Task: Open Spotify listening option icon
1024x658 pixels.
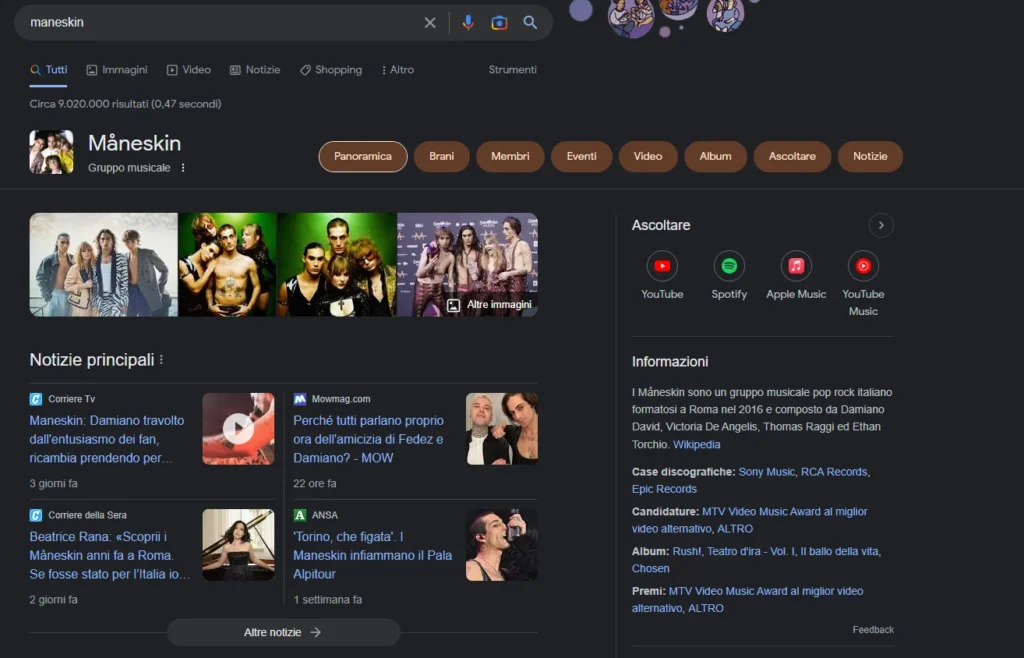Action: coord(729,266)
